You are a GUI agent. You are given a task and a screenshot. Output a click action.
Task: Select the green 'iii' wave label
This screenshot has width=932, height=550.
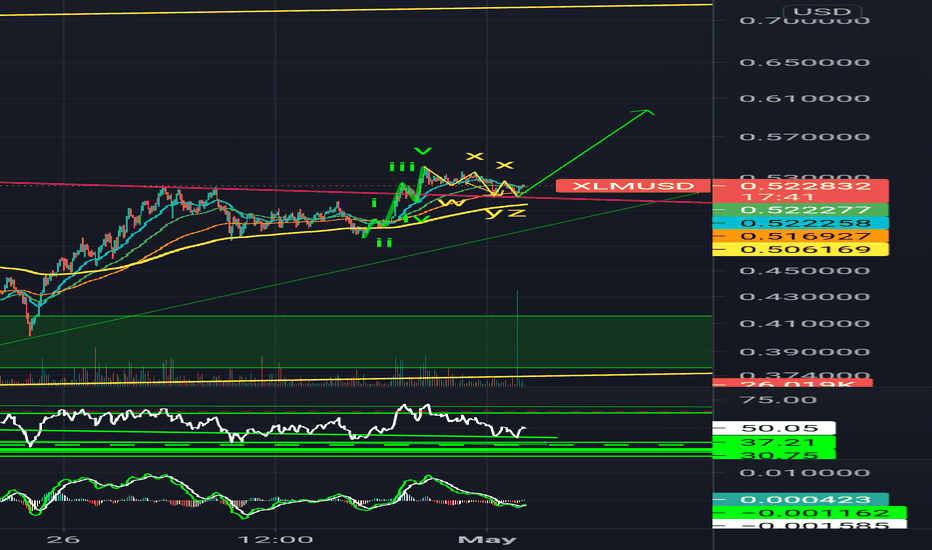(402, 166)
